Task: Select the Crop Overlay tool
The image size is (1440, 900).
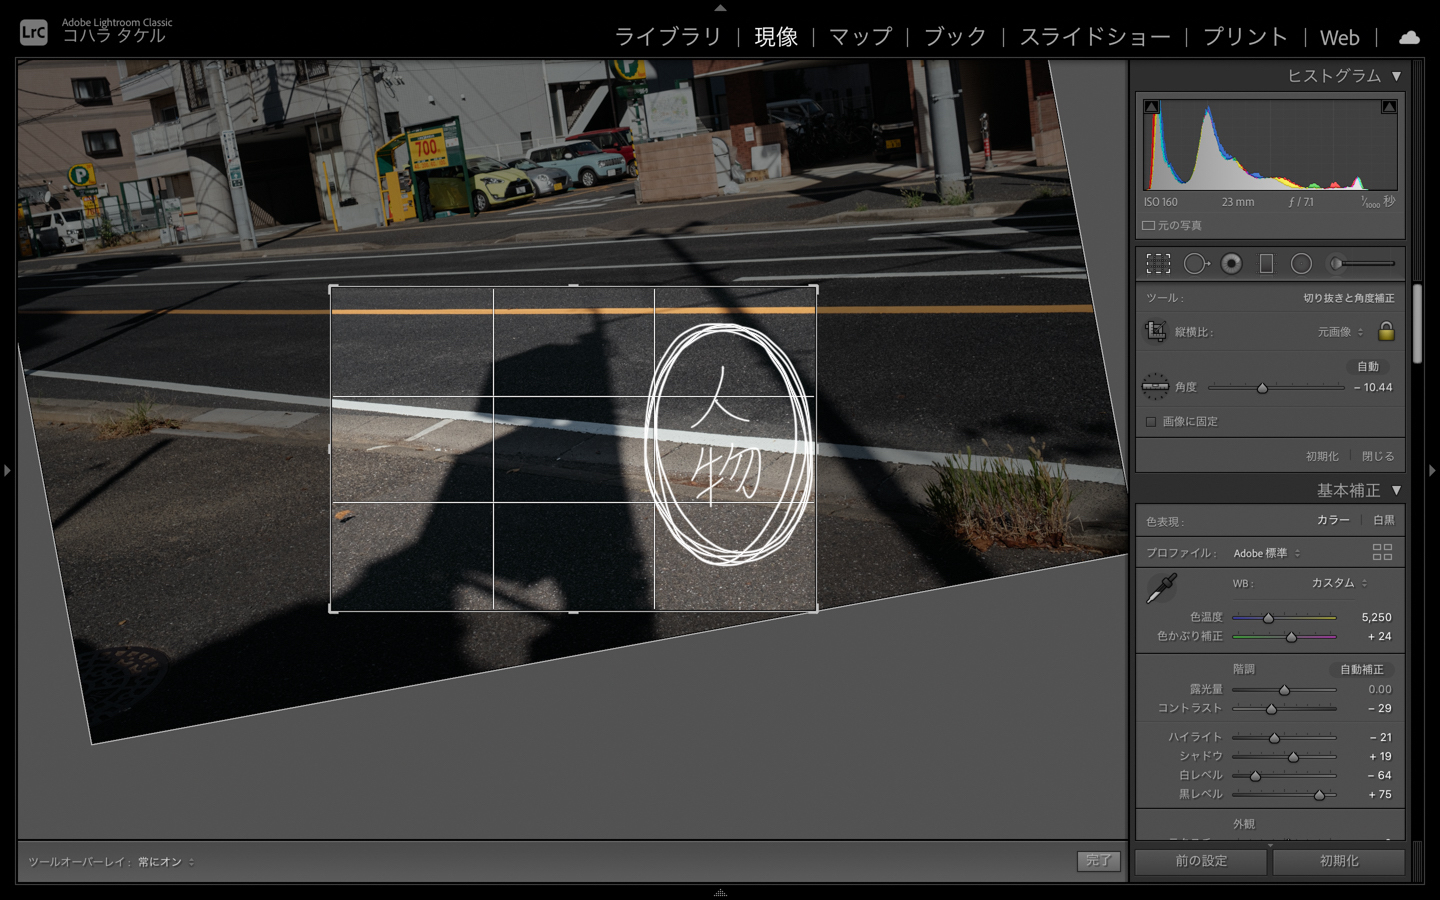Action: pos(1158,264)
